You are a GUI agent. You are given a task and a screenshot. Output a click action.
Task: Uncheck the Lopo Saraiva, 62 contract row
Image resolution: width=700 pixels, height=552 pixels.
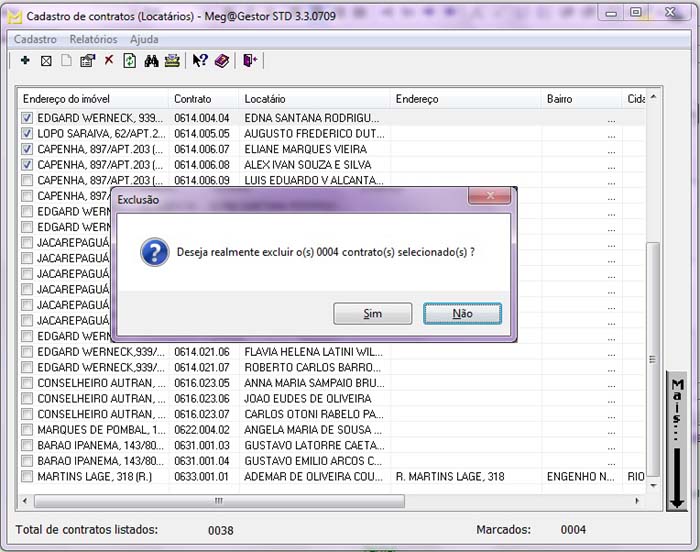27,133
